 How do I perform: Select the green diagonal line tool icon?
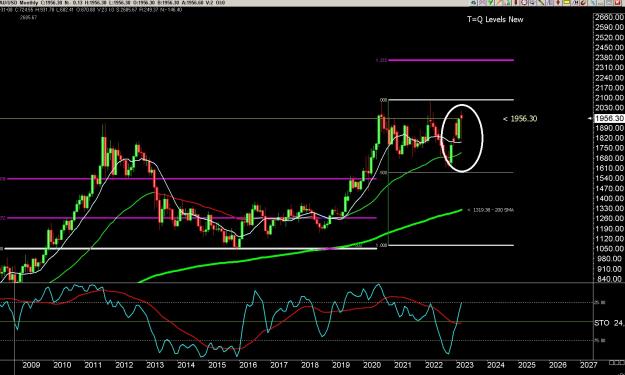[x=541, y=2]
